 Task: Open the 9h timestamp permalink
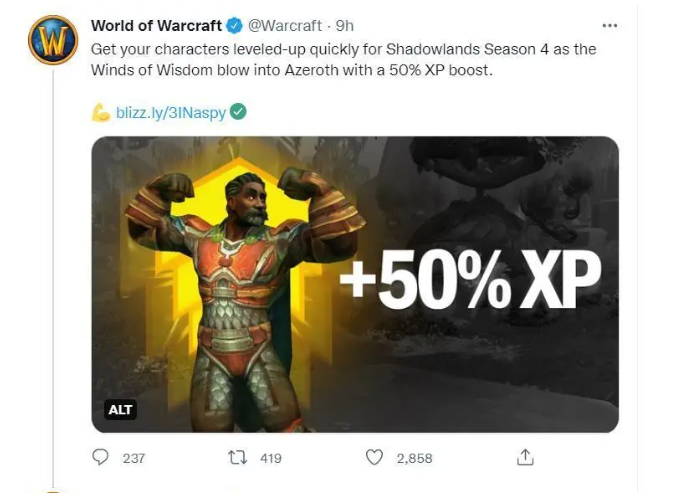pyautogui.click(x=345, y=26)
